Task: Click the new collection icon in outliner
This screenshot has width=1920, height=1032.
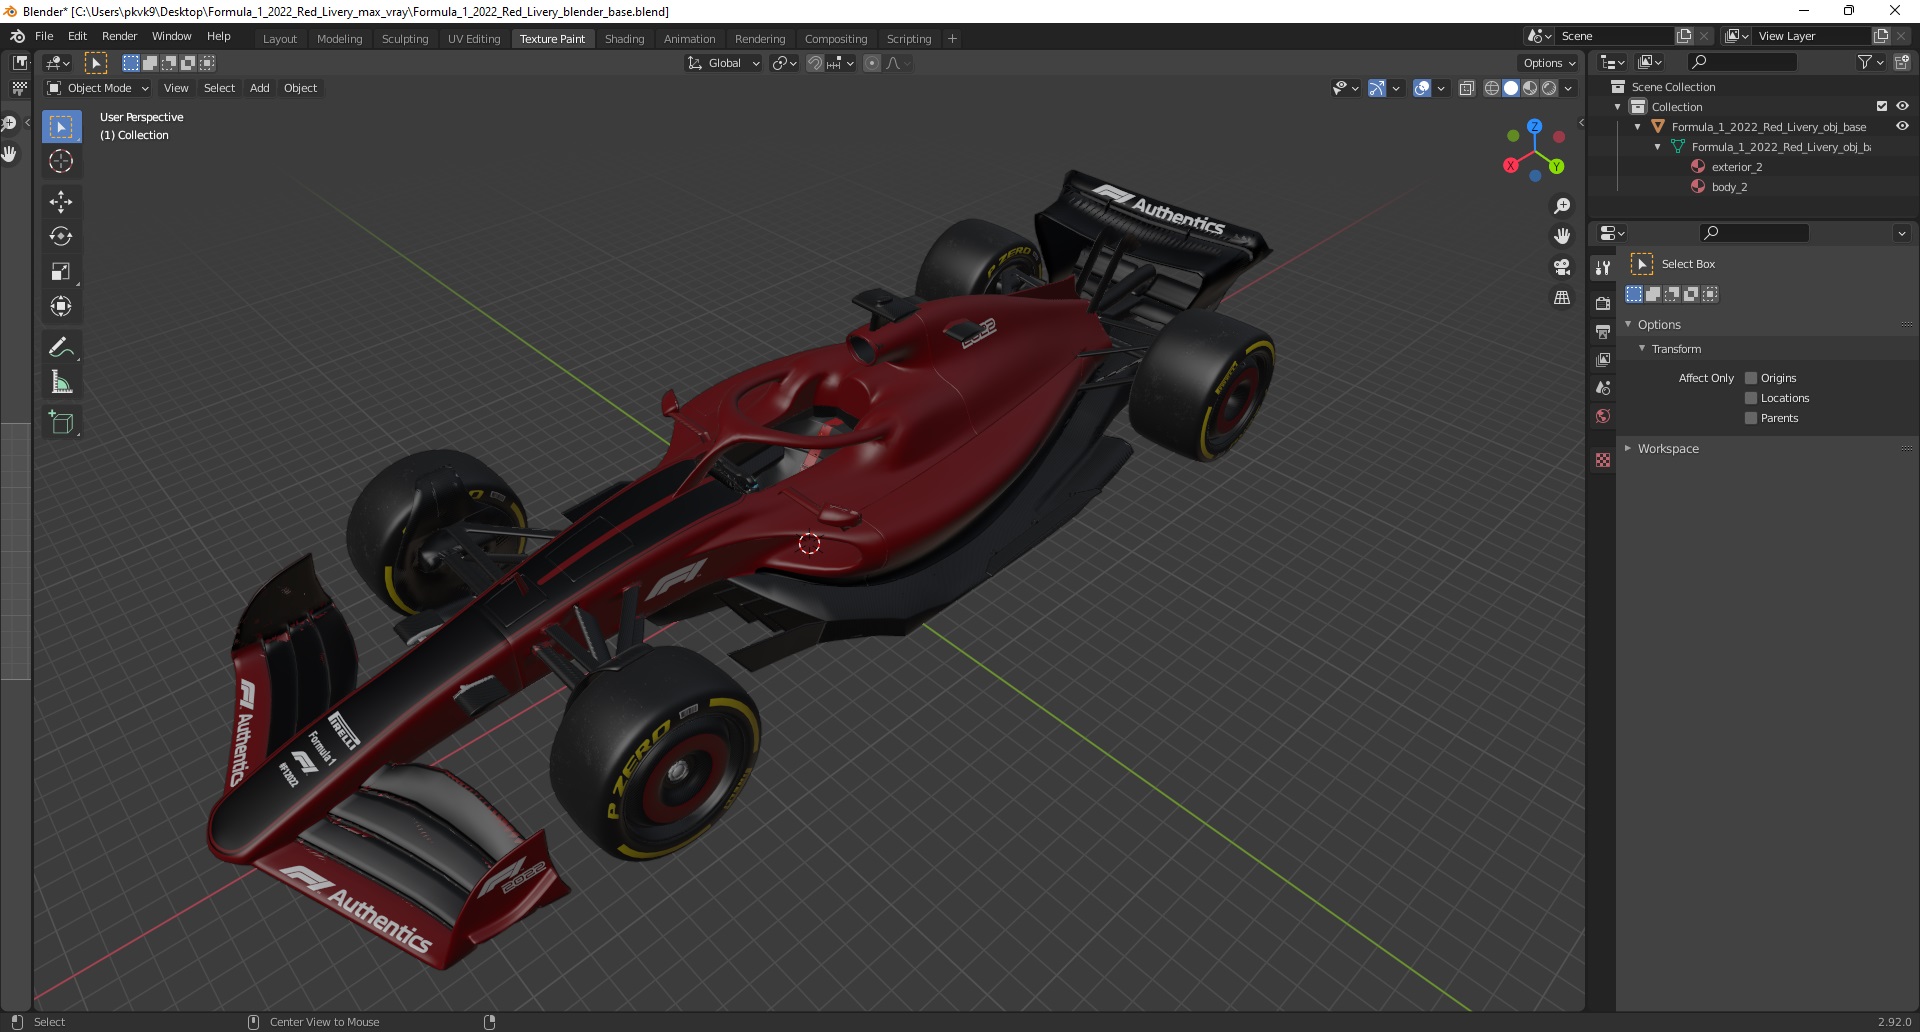Action: coord(1902,62)
